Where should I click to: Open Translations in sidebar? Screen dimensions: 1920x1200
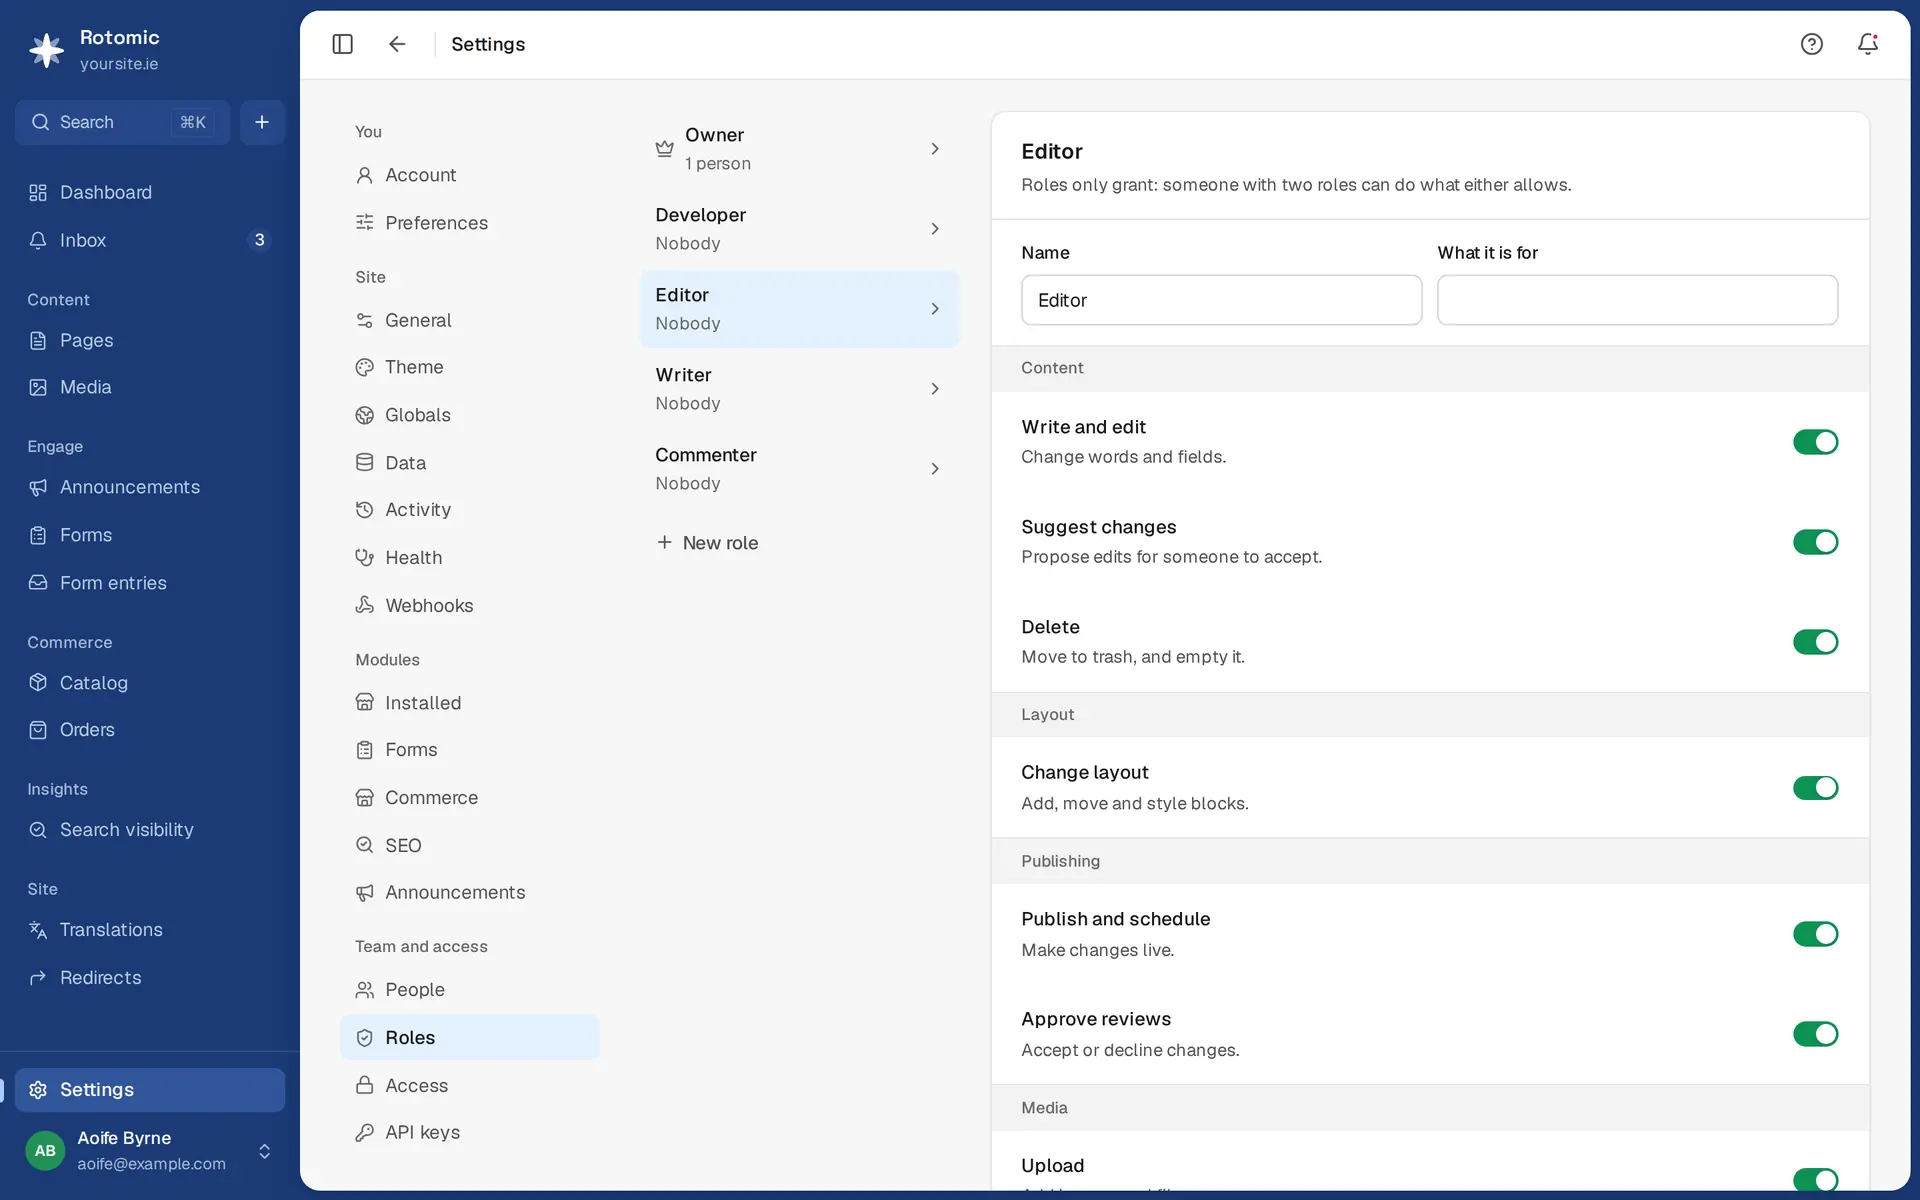pyautogui.click(x=150, y=930)
